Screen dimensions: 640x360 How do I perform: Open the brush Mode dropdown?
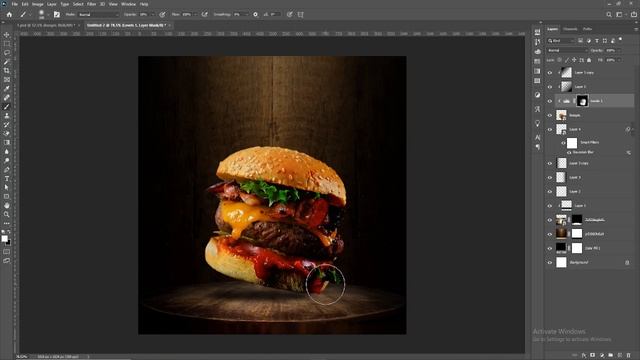98,14
